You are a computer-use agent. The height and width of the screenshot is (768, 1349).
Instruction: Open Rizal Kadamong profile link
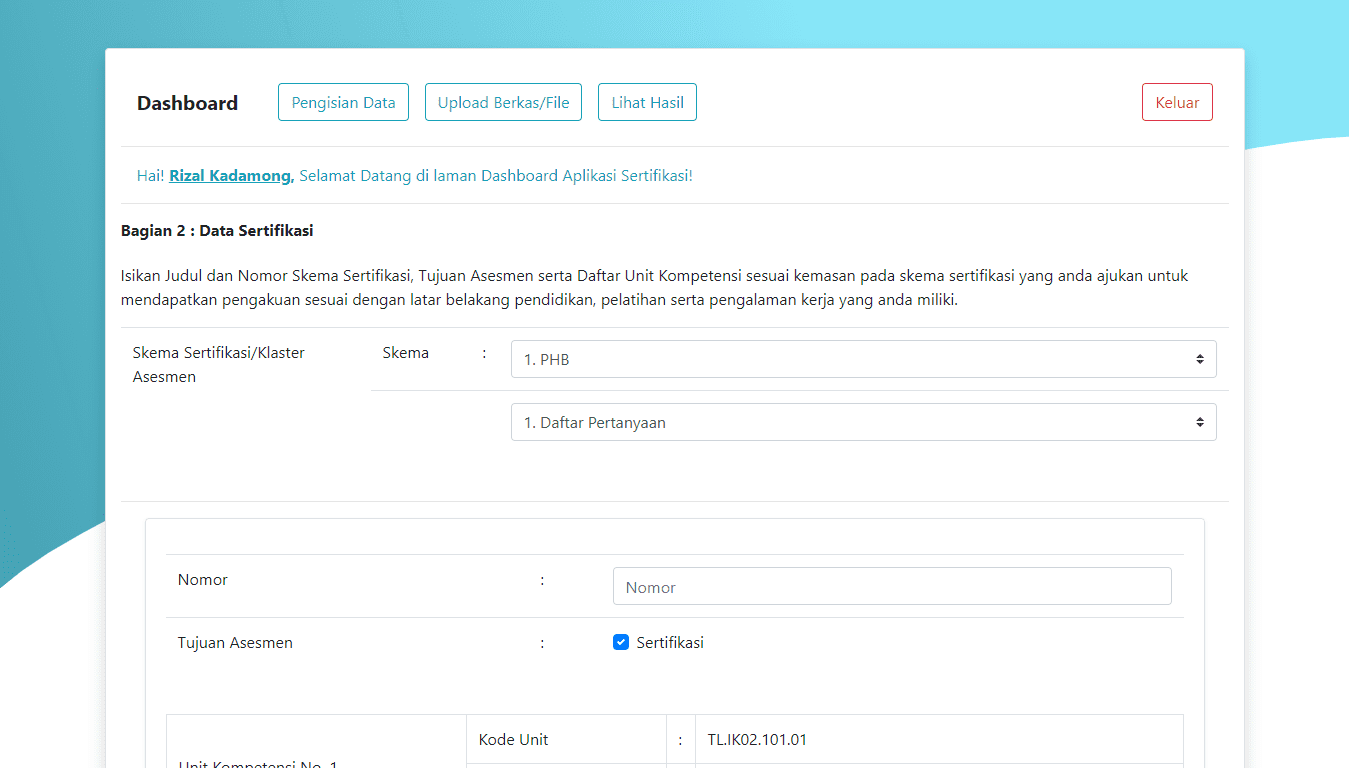click(x=231, y=176)
